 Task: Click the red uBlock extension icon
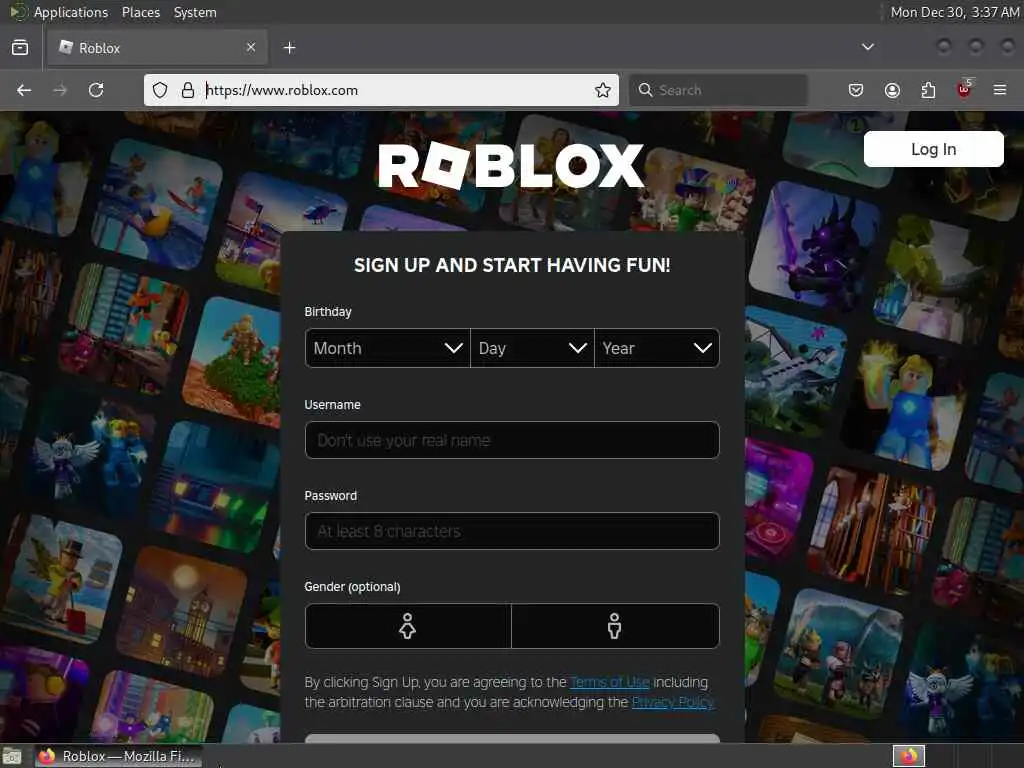pyautogui.click(x=965, y=89)
